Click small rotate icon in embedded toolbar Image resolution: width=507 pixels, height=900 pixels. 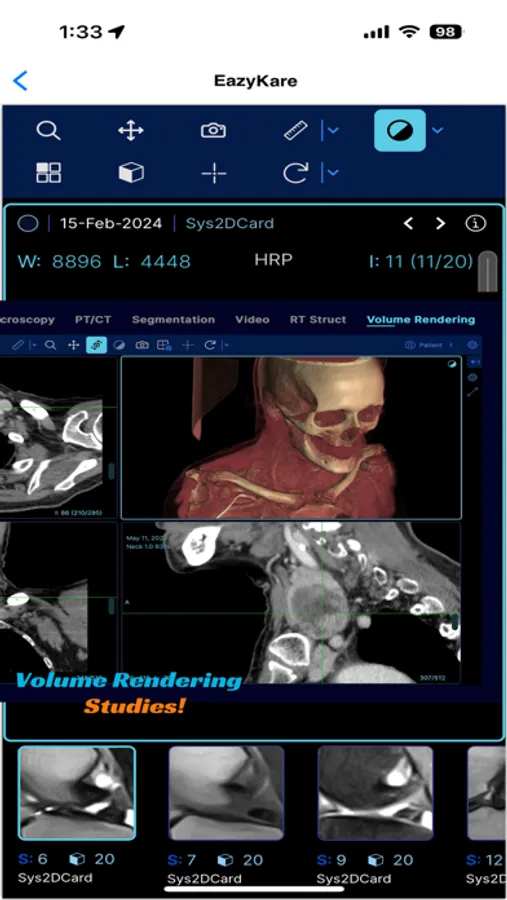(210, 345)
